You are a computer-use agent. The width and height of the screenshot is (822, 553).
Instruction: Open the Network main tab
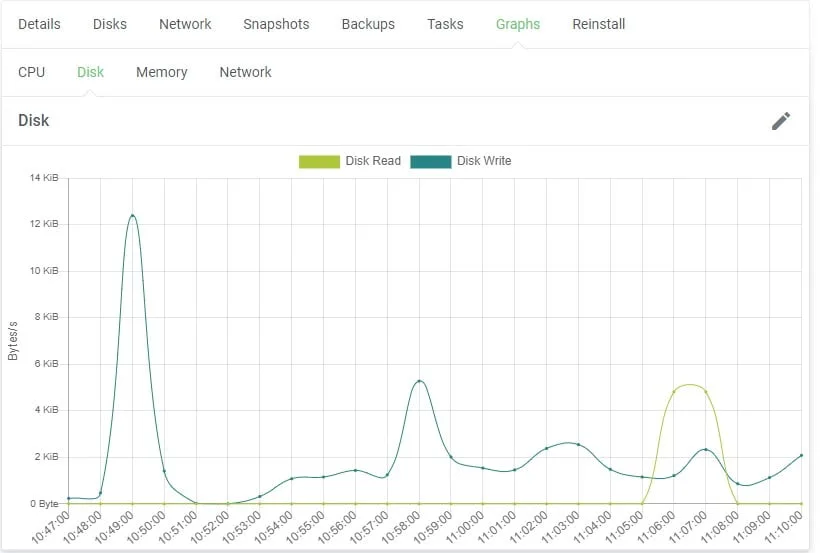185,24
